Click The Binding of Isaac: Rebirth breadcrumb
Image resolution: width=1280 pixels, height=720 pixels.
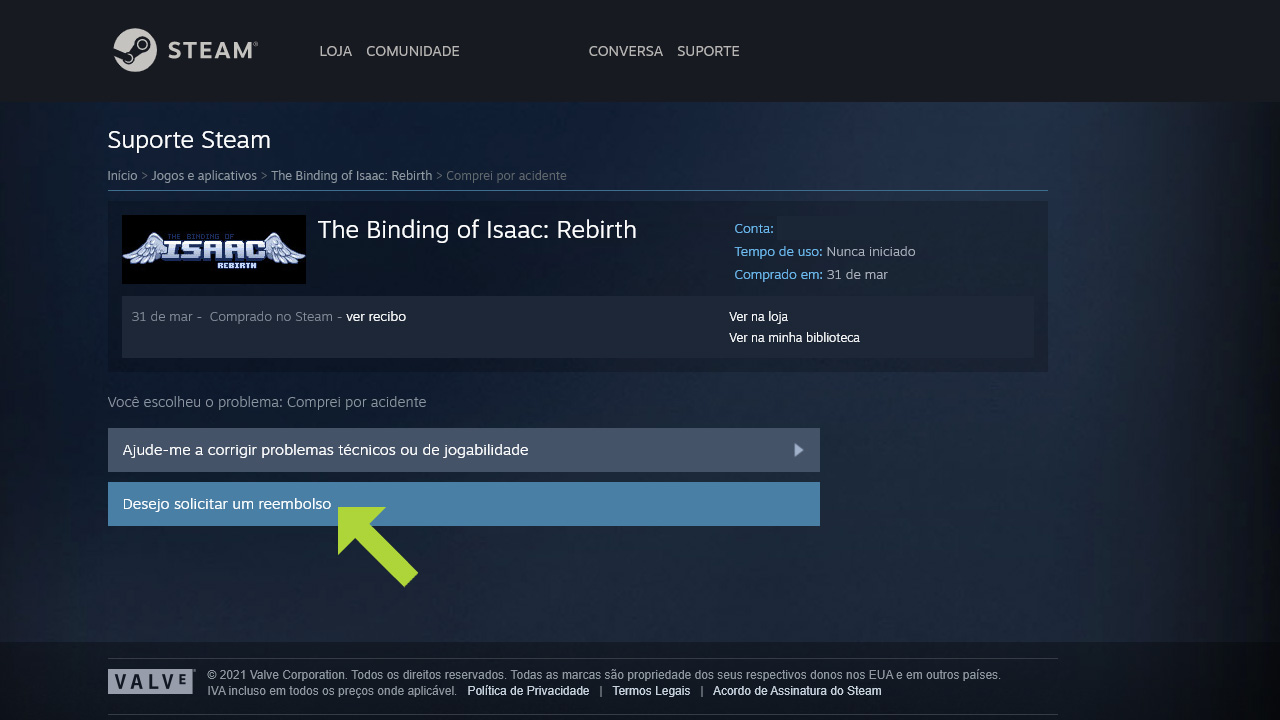click(x=351, y=175)
